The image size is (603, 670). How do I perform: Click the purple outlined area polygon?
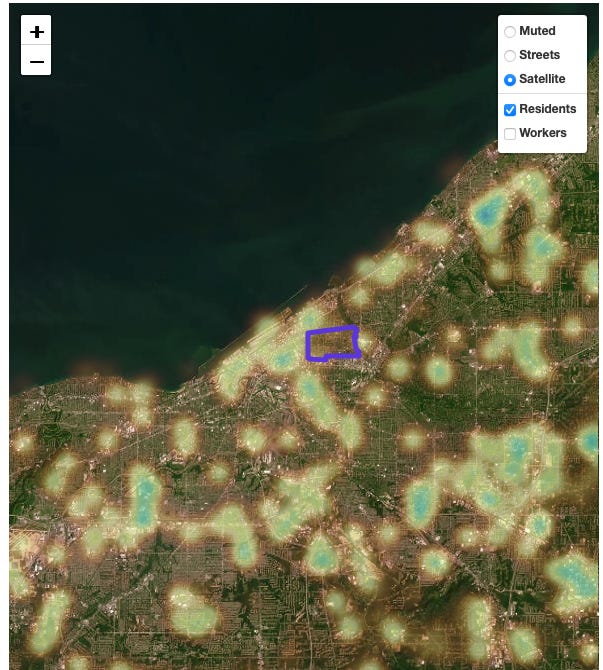pyautogui.click(x=333, y=344)
